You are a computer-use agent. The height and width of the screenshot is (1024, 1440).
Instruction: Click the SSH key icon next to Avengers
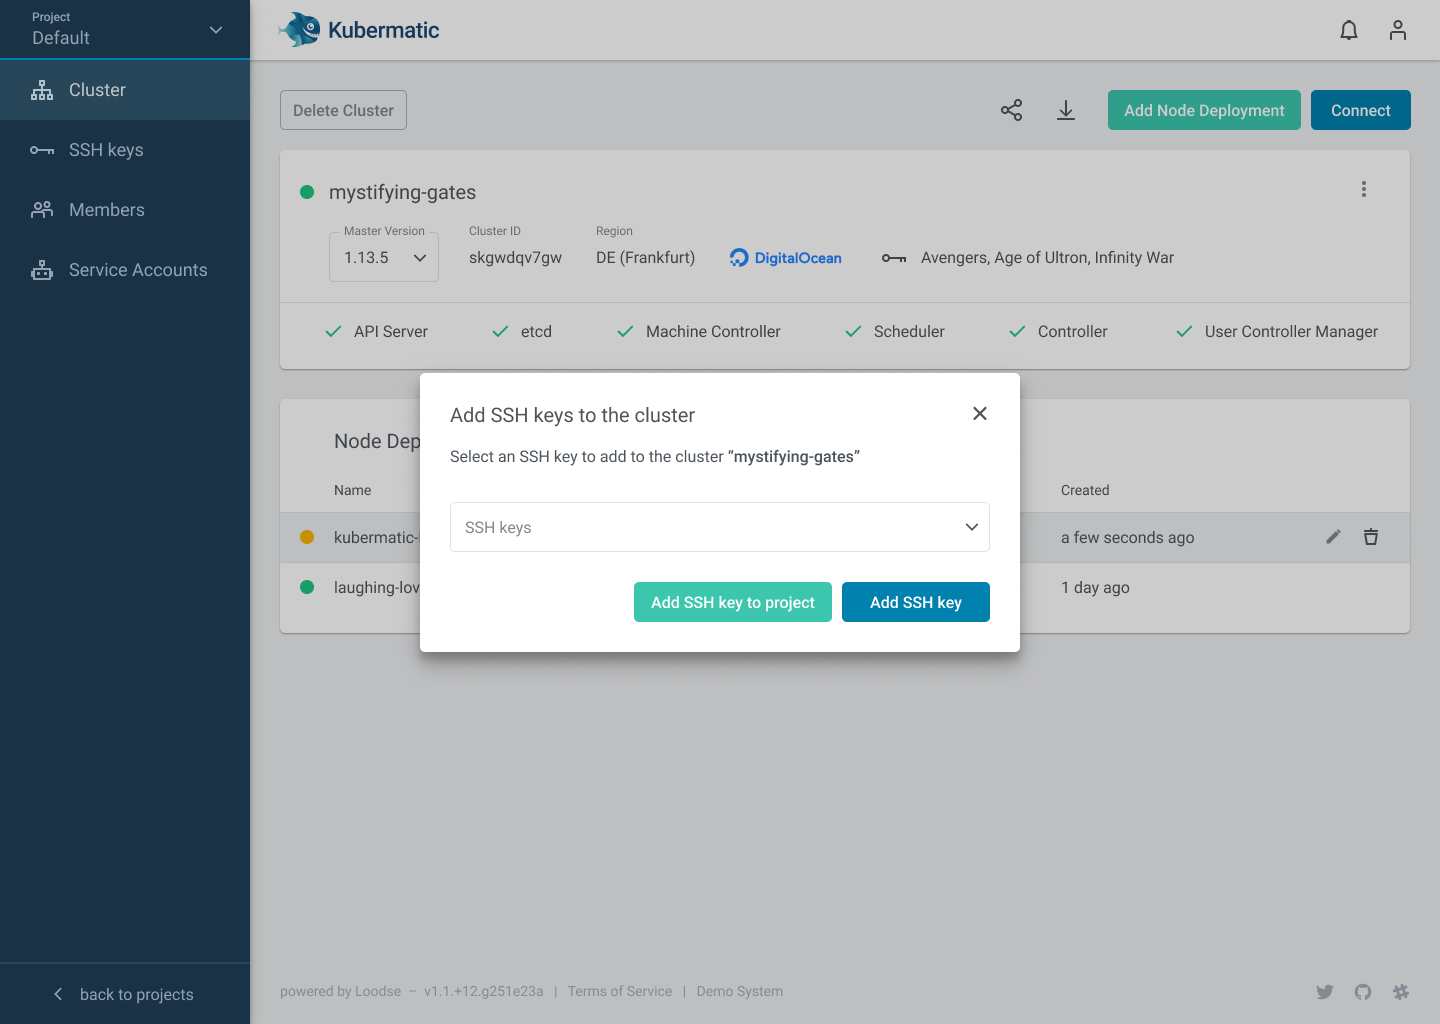pos(894,257)
